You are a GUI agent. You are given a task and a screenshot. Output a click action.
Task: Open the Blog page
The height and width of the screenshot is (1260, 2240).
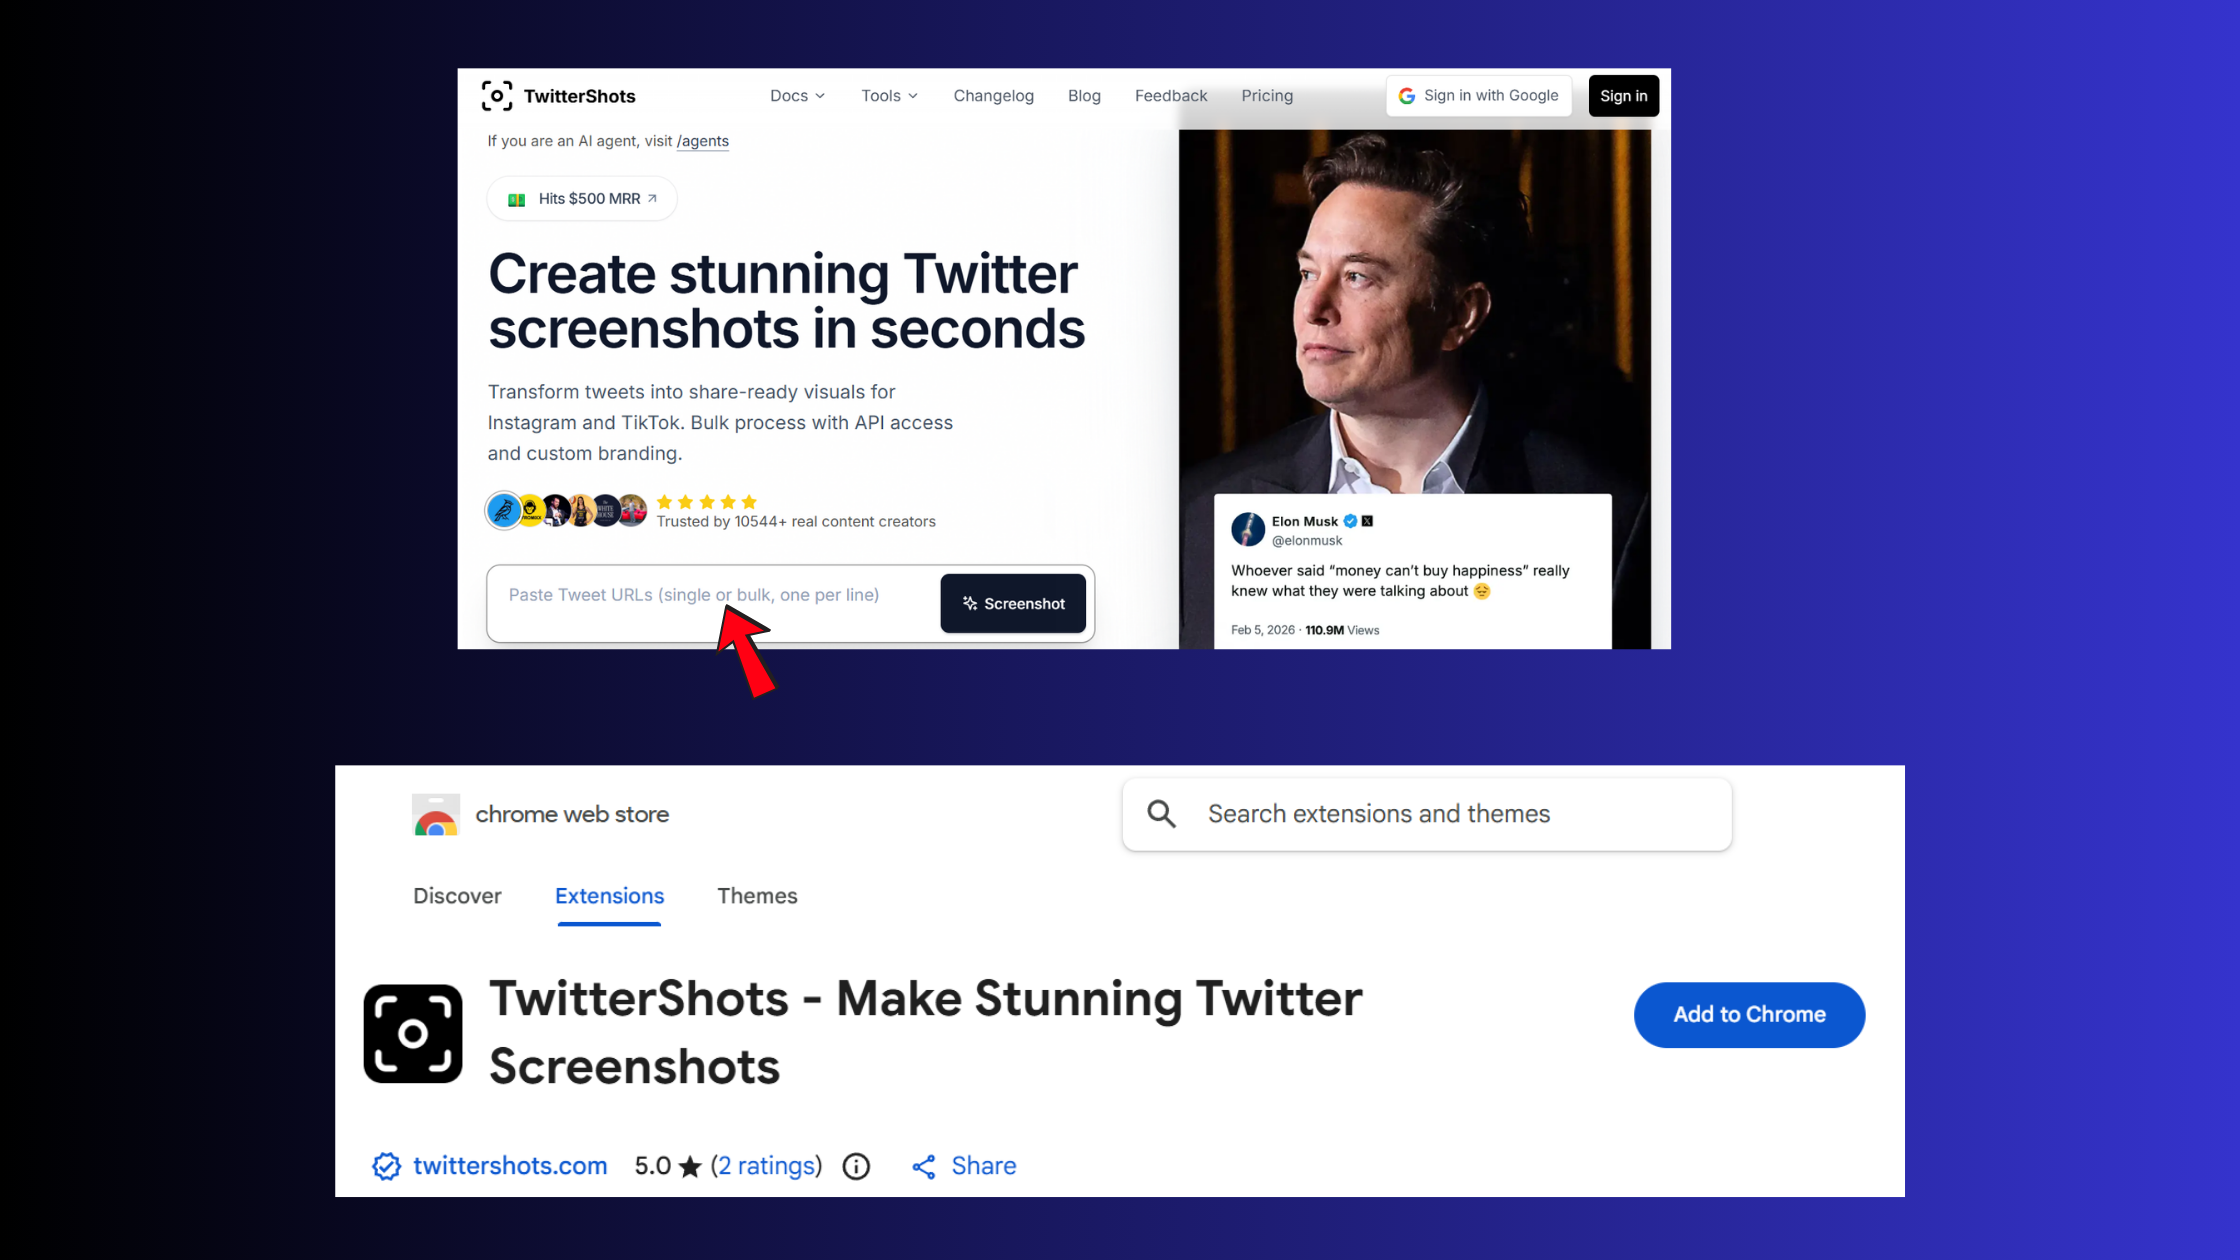point(1084,96)
